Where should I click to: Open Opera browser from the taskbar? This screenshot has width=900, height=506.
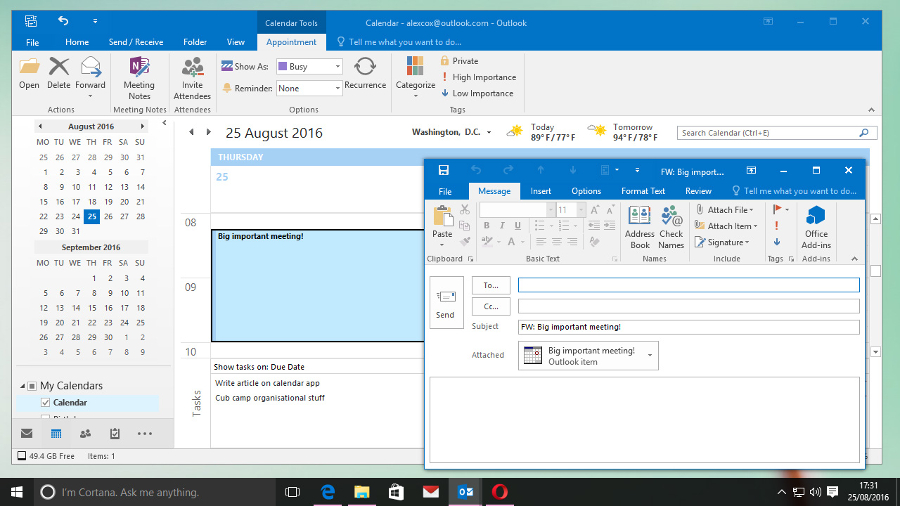pyautogui.click(x=499, y=492)
